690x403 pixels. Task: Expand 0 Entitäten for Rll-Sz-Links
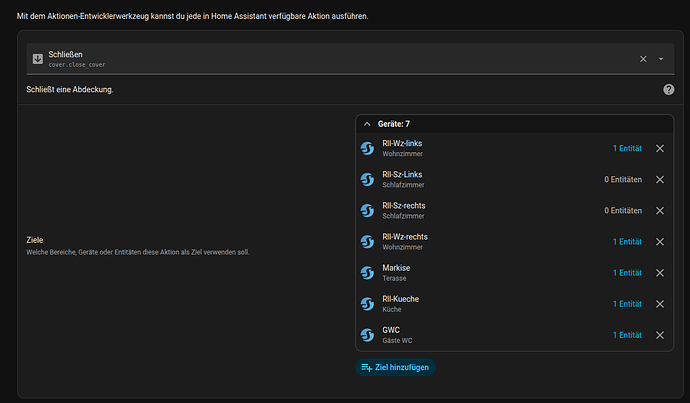(x=623, y=179)
